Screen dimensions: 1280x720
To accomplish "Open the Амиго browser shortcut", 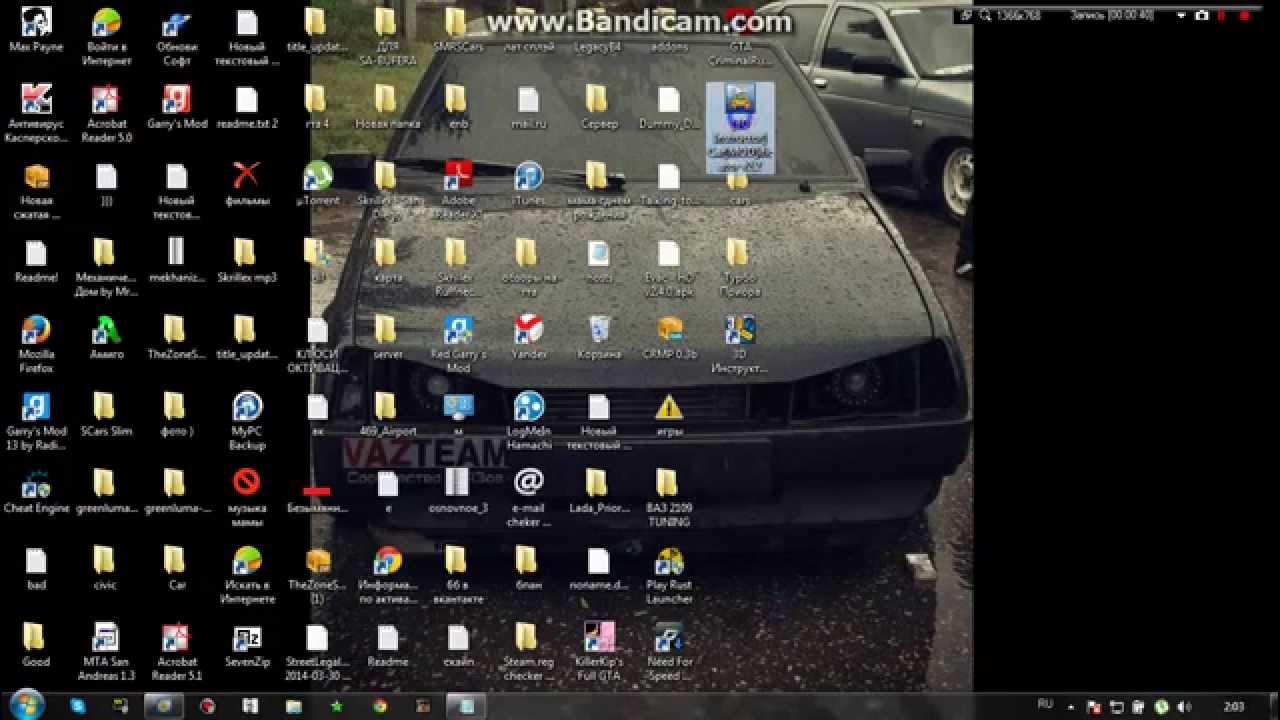I will click(106, 337).
